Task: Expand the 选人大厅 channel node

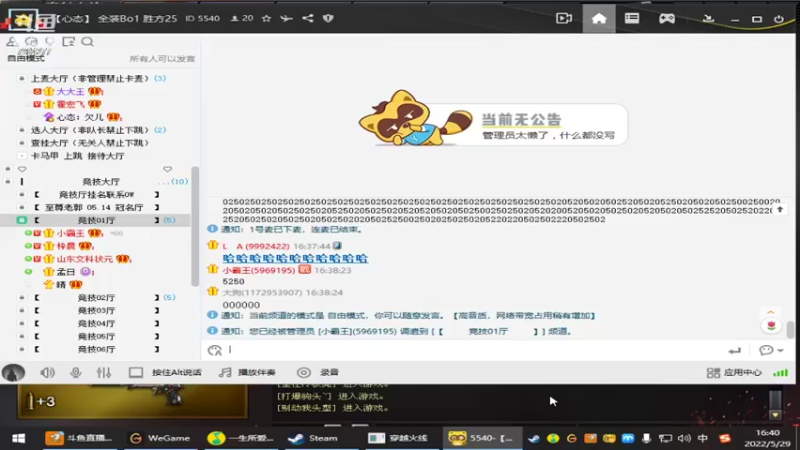Action: (21, 130)
